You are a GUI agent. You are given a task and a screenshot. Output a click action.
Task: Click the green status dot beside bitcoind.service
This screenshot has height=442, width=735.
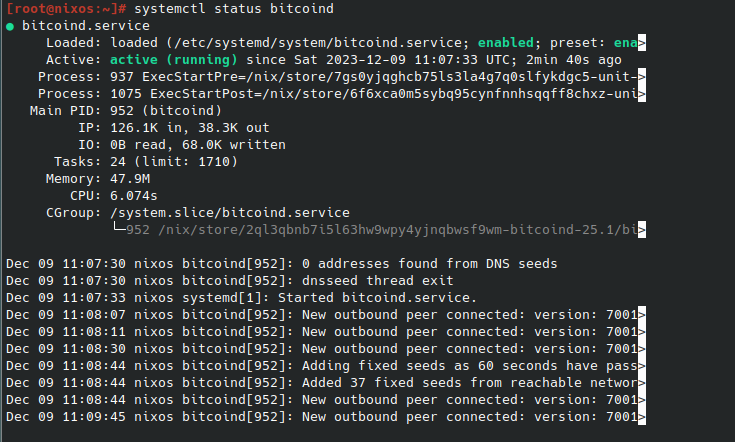pos(9,25)
